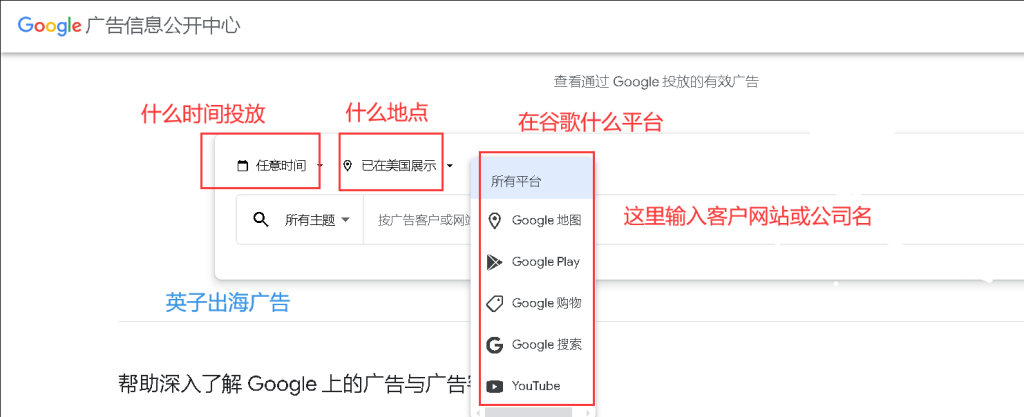The height and width of the screenshot is (417, 1024).
Task: Click the platform list horizontal scrollbar
Action: coord(528,411)
